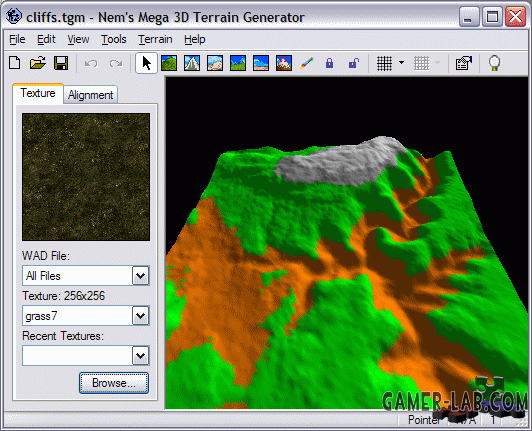
Task: Click the New file icon
Action: 15,63
